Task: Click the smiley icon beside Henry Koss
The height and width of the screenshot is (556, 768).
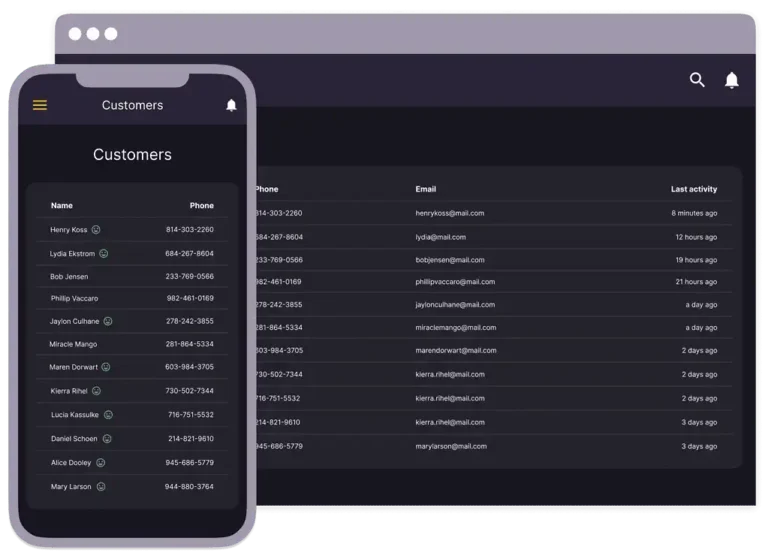Action: coord(96,230)
